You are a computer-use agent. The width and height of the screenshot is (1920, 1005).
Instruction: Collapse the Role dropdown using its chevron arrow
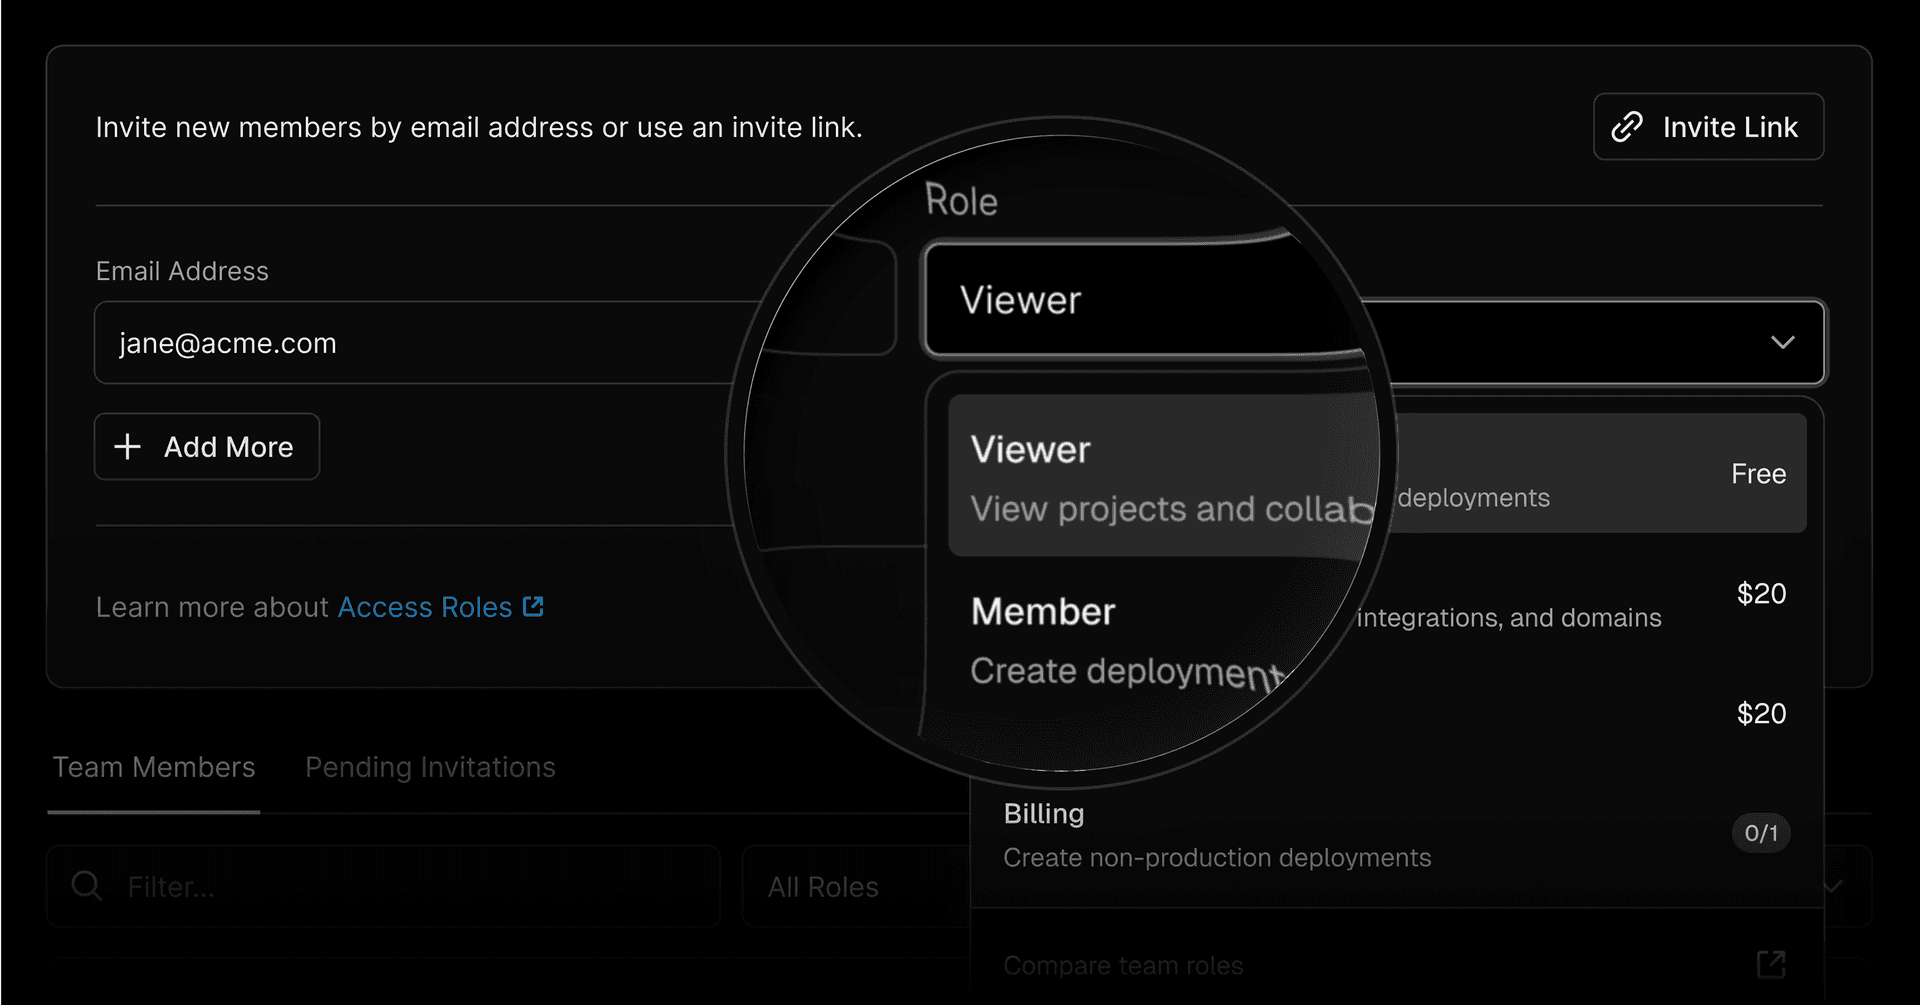point(1782,343)
